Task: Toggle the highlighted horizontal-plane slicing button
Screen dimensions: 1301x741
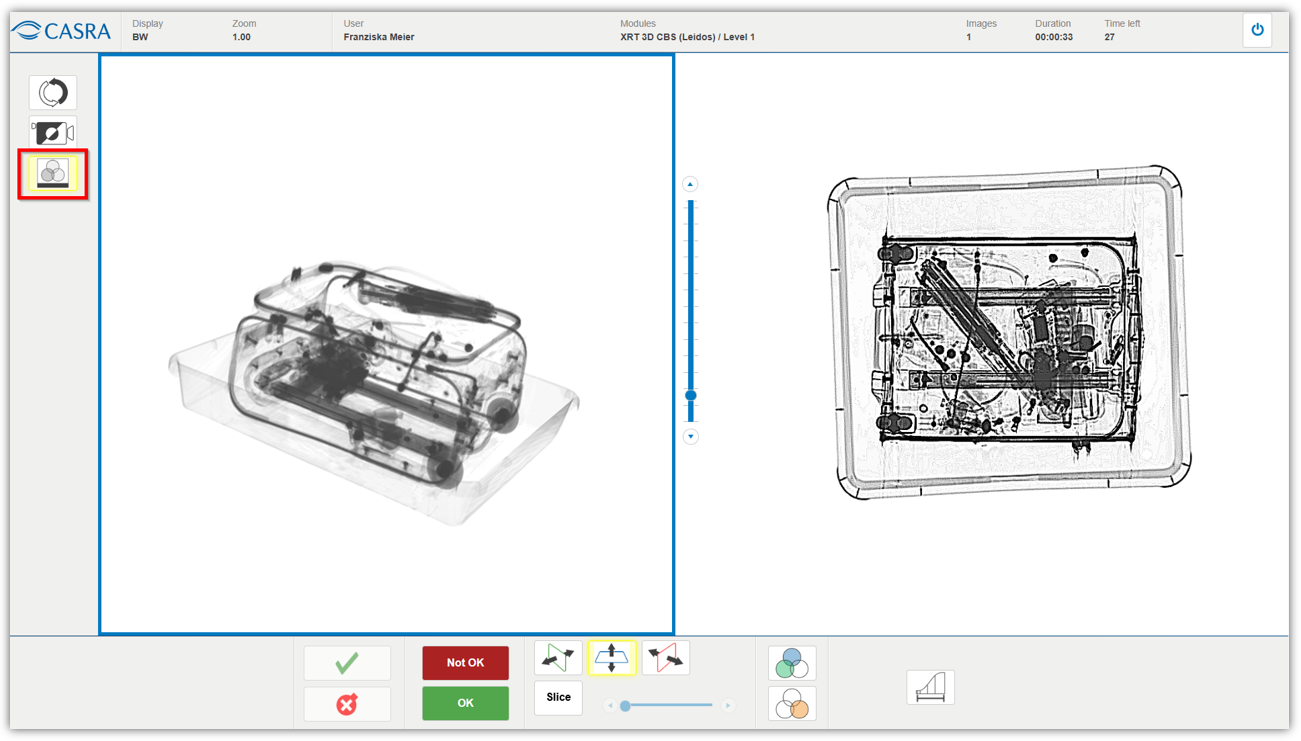Action: (x=612, y=658)
